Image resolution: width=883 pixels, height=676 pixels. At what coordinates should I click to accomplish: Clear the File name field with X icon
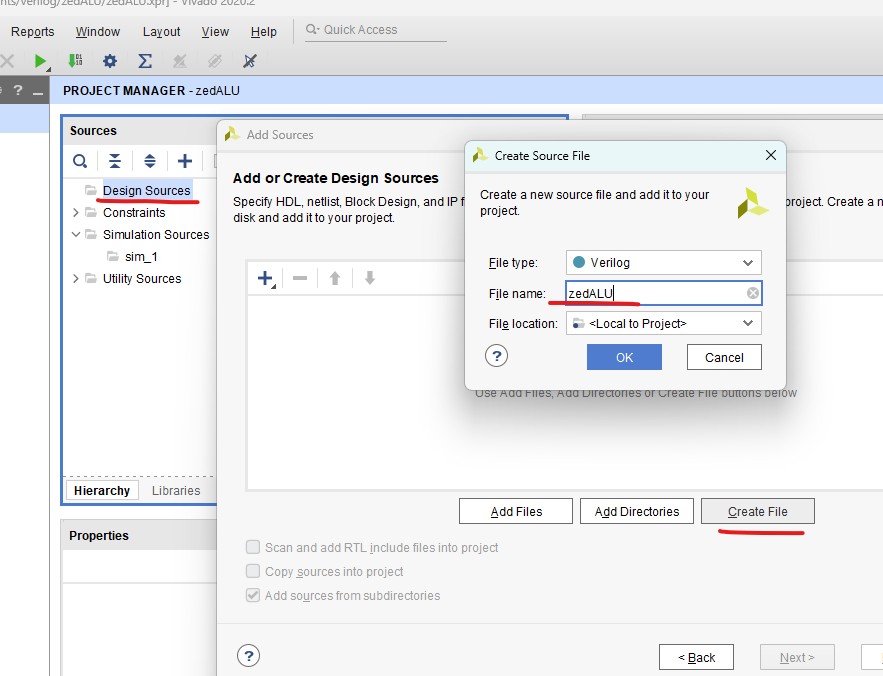coord(752,293)
